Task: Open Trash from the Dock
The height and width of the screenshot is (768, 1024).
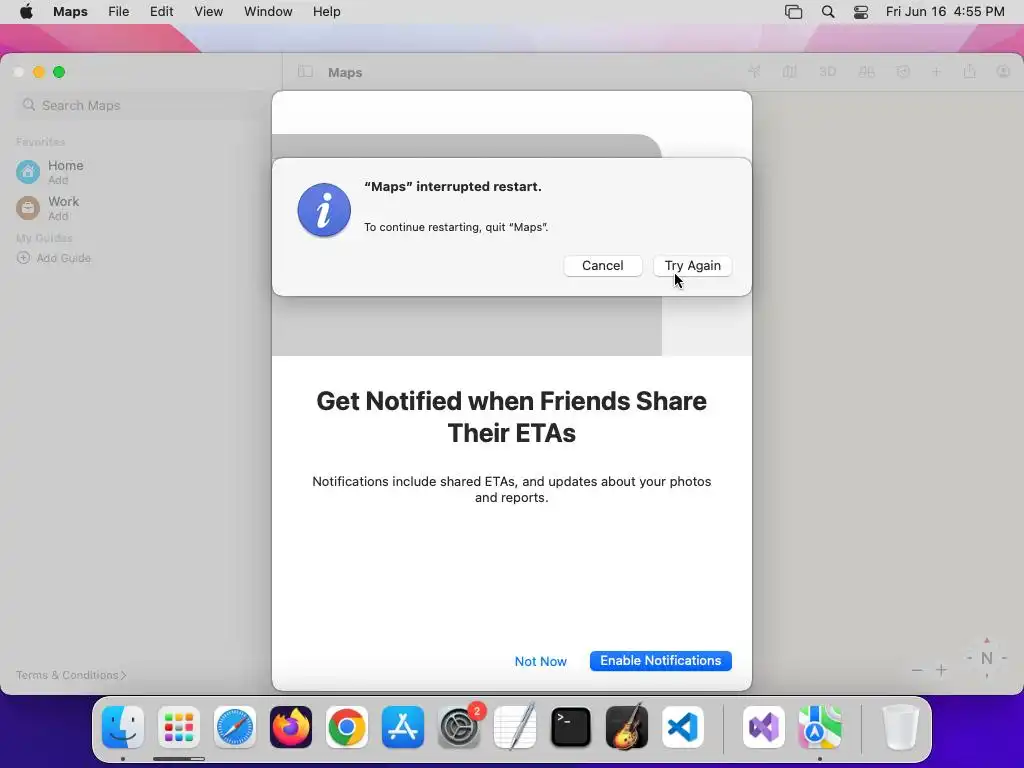Action: tap(900, 727)
